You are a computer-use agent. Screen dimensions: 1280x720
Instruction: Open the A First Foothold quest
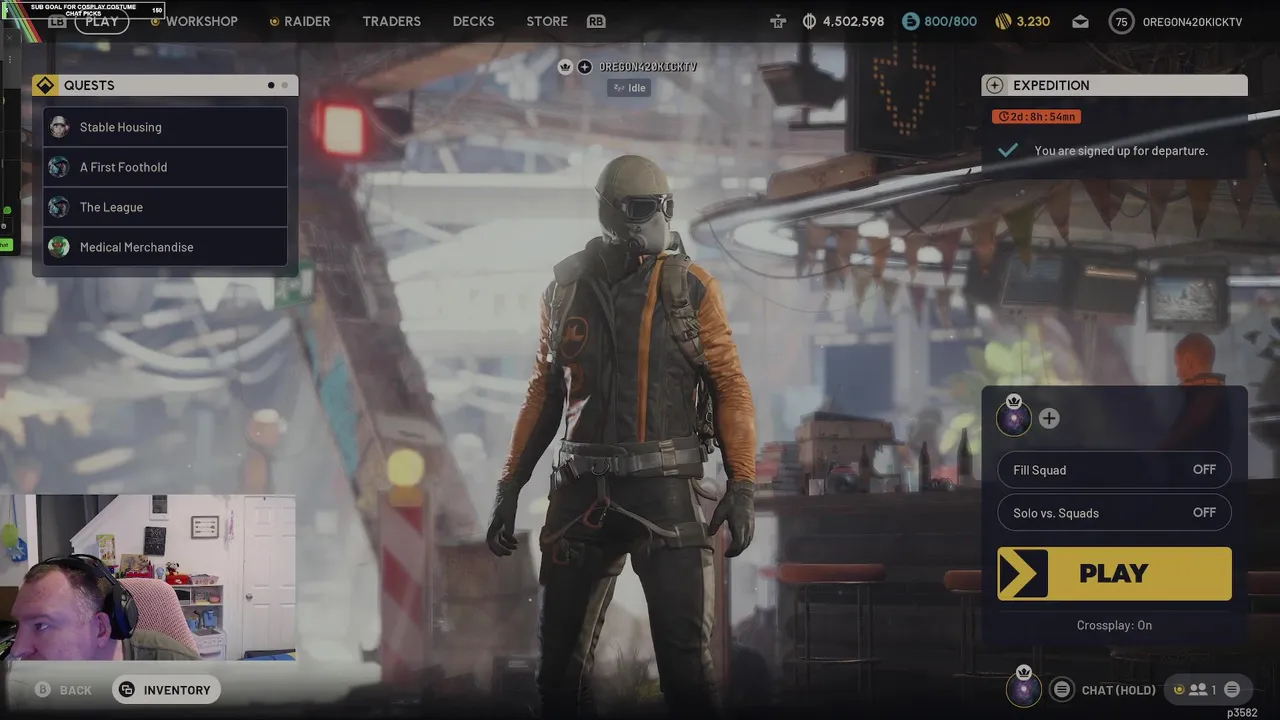pyautogui.click(x=165, y=167)
